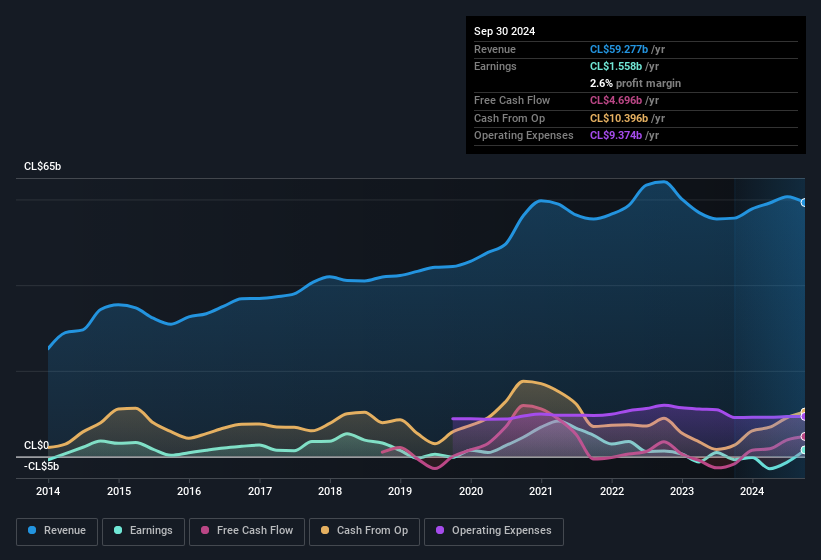Click the 2016 x-axis label
The image size is (821, 560).
[x=189, y=491]
